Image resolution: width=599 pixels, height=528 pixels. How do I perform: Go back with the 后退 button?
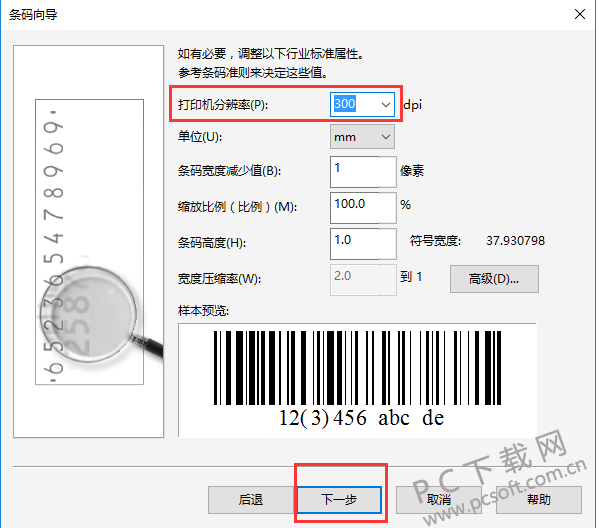click(251, 500)
